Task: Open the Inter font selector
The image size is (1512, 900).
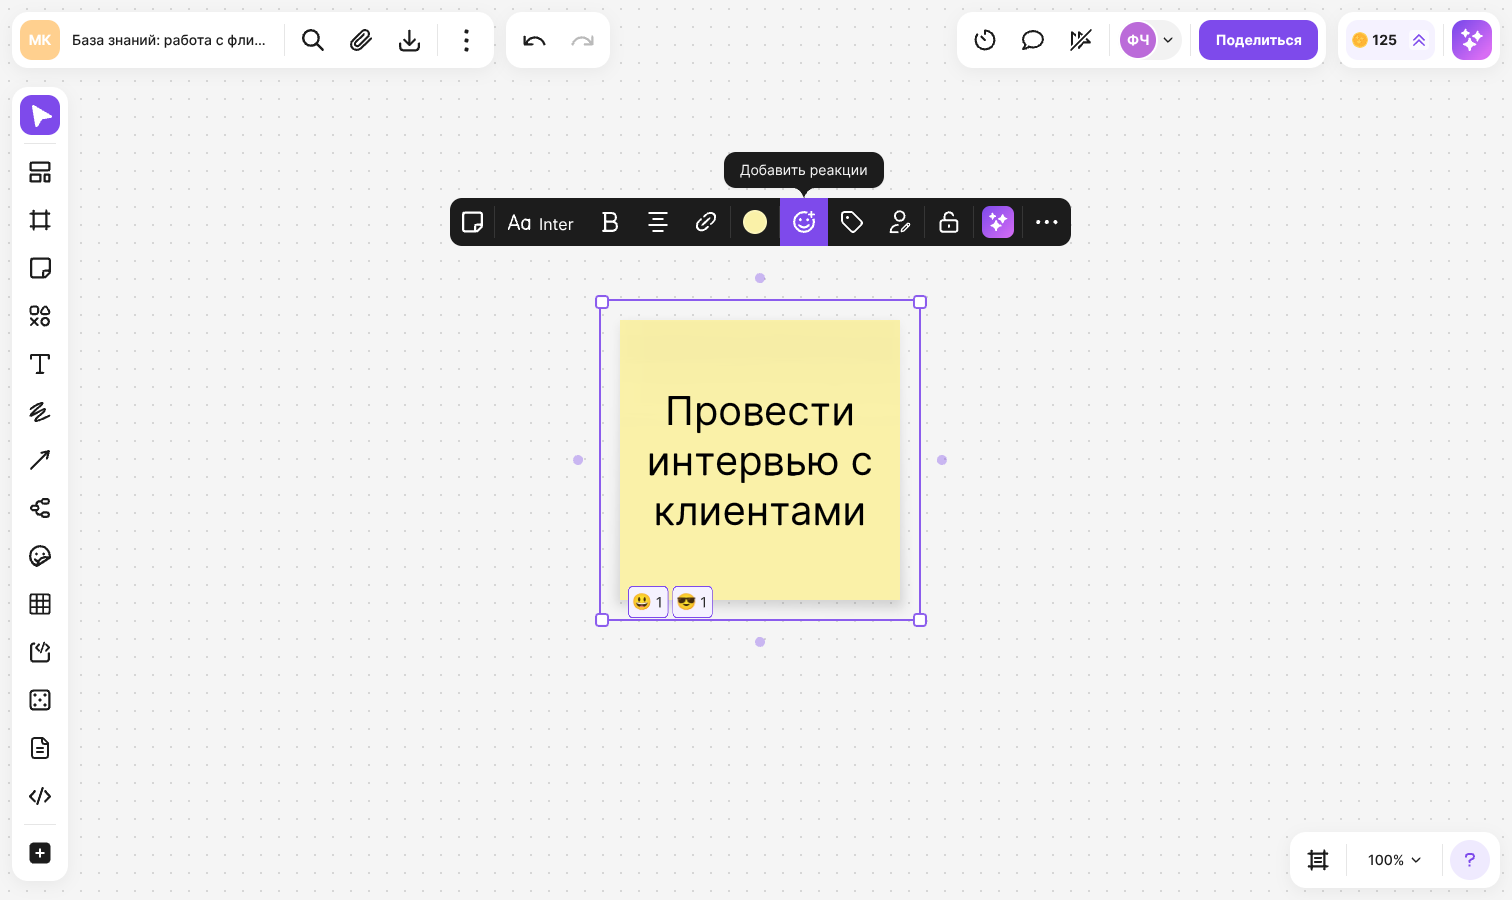Action: point(540,222)
